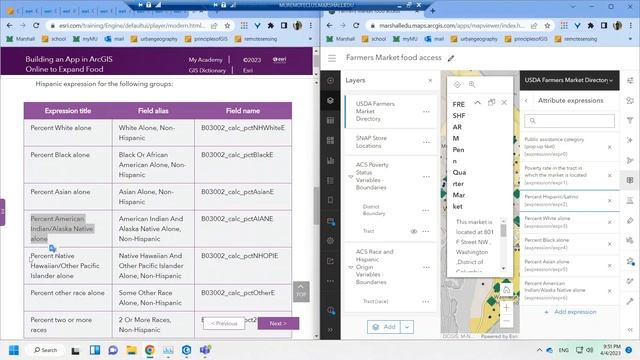This screenshot has width=640, height=360.
Task: Toggle visibility of the Tract layer
Action: pos(413,231)
